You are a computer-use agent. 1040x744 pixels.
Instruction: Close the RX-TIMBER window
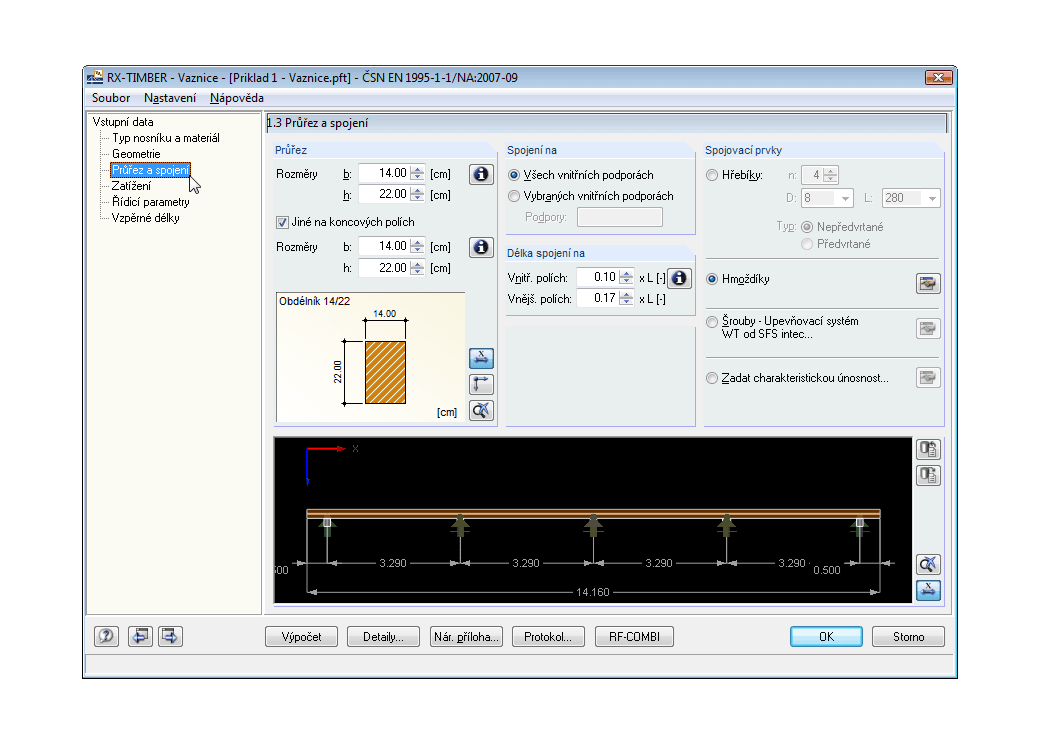[938, 78]
